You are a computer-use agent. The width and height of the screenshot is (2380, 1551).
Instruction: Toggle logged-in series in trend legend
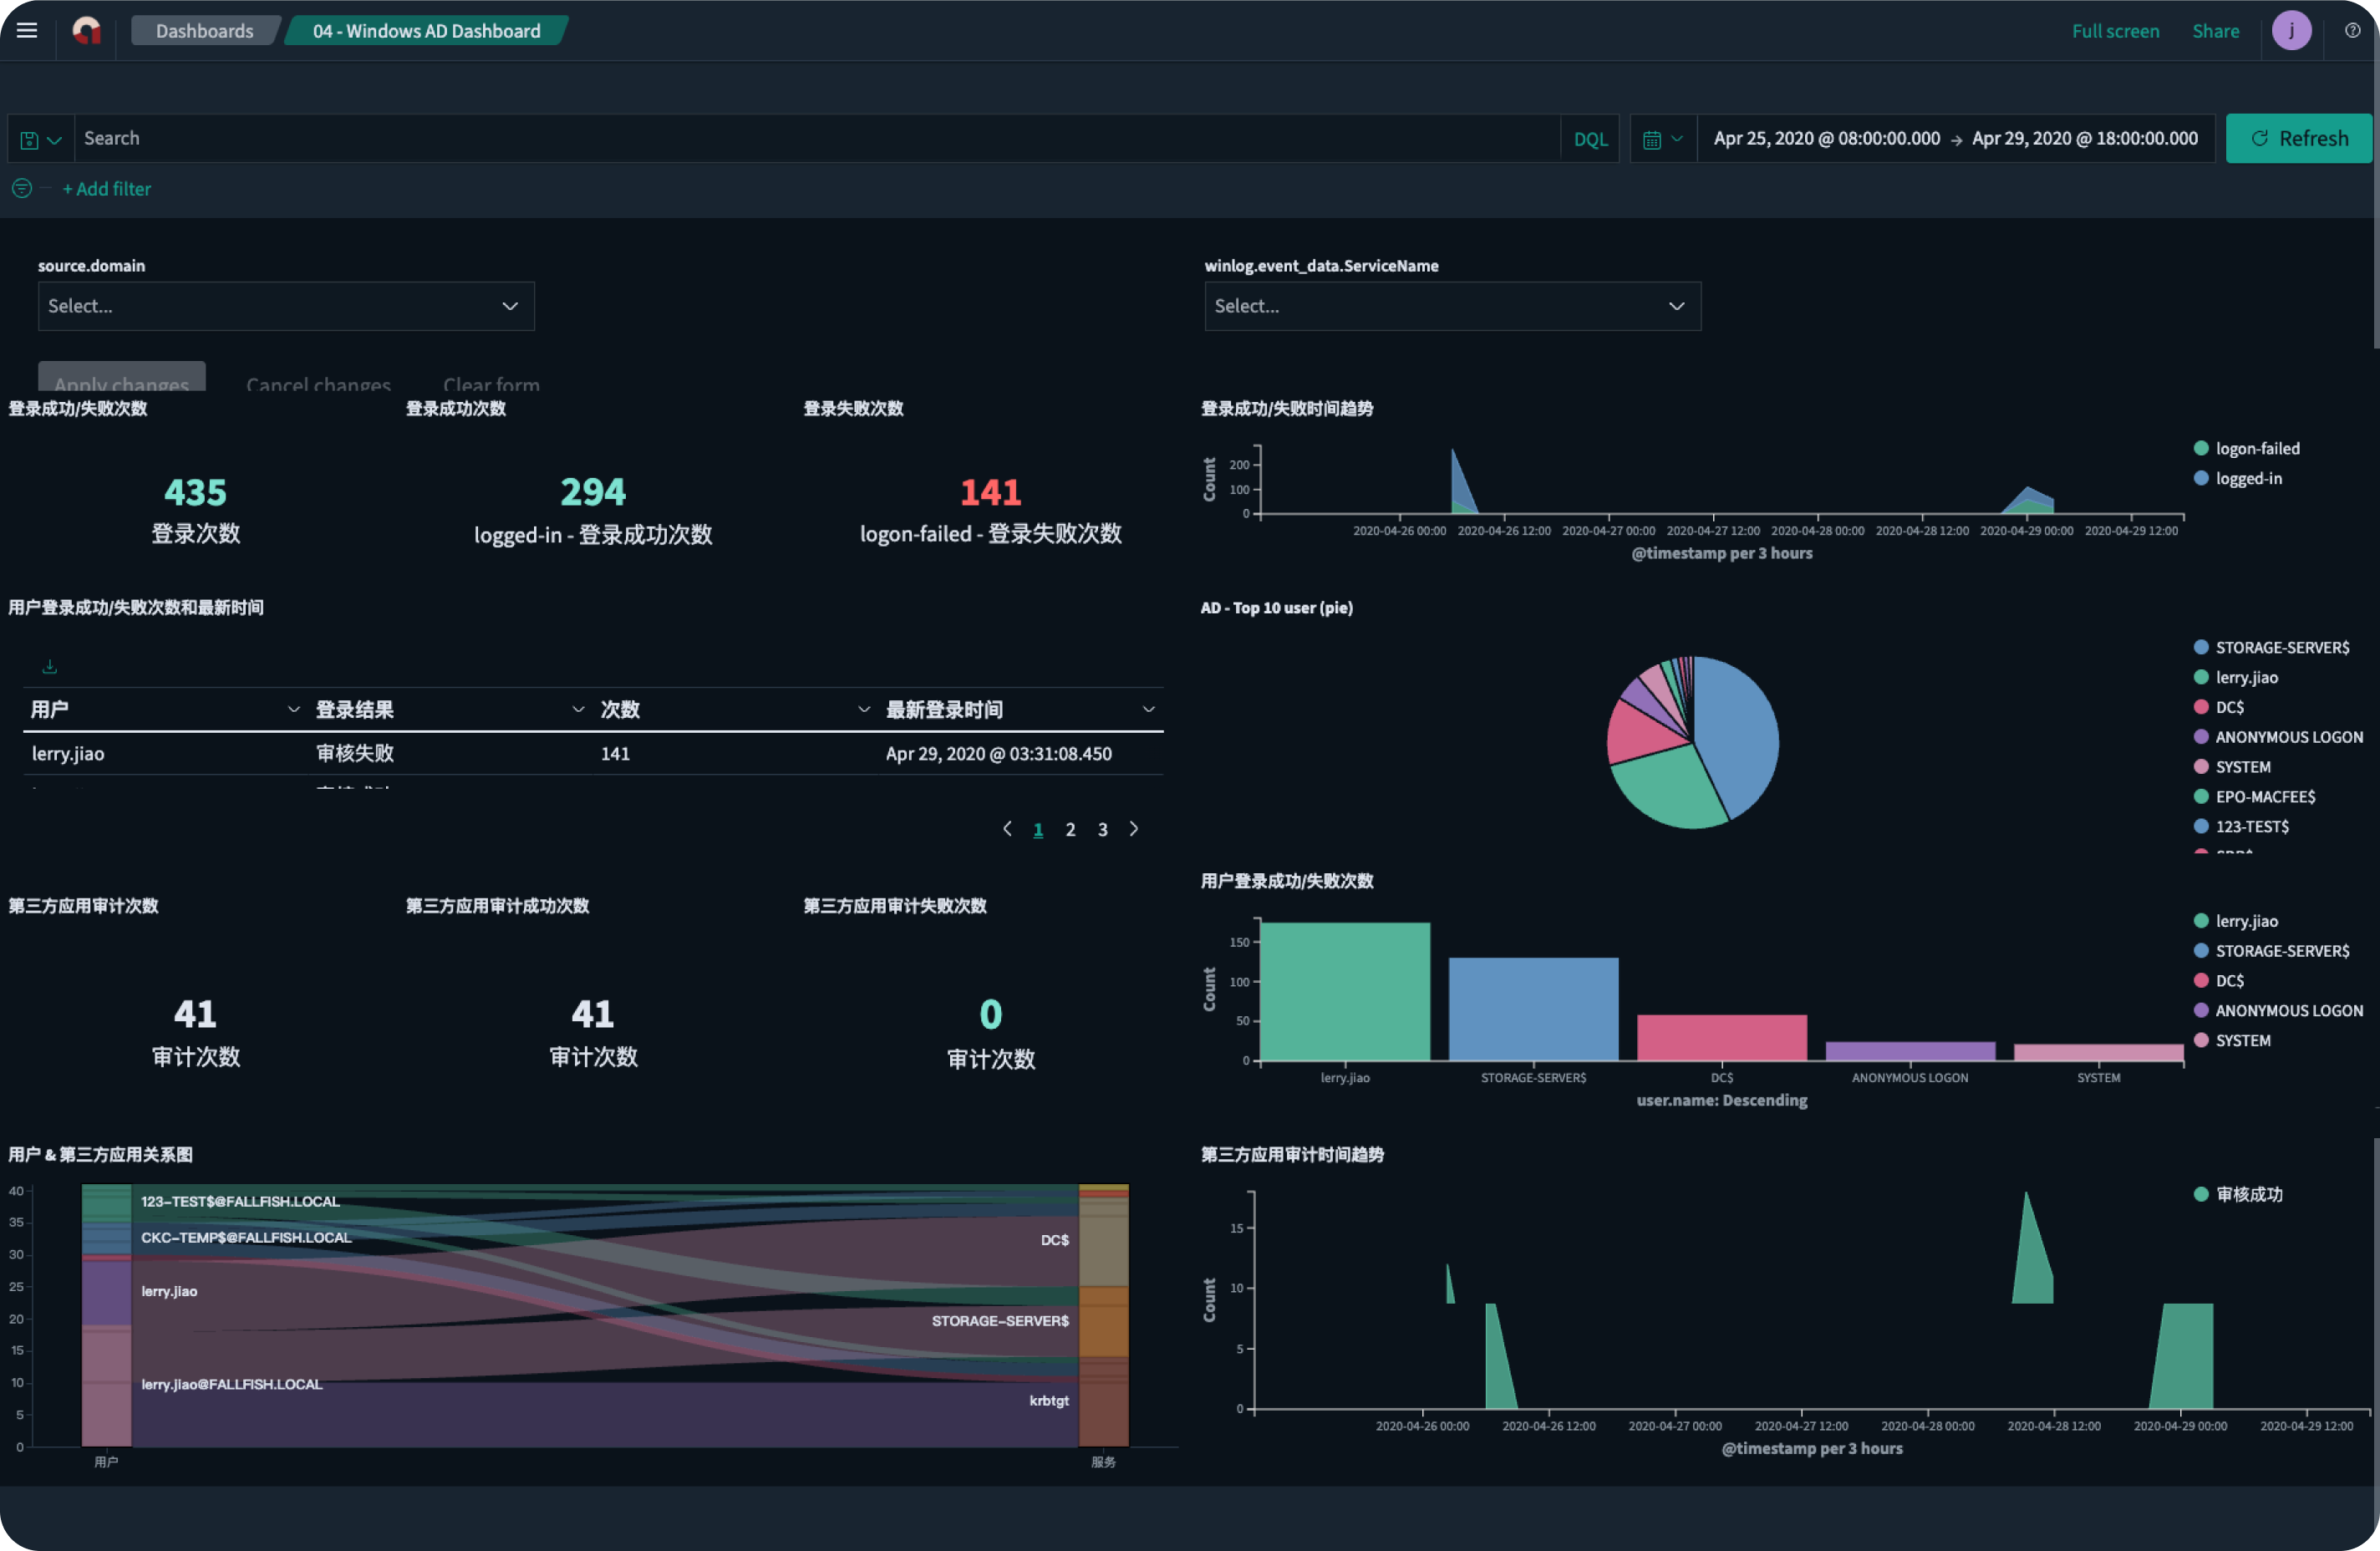(2247, 478)
